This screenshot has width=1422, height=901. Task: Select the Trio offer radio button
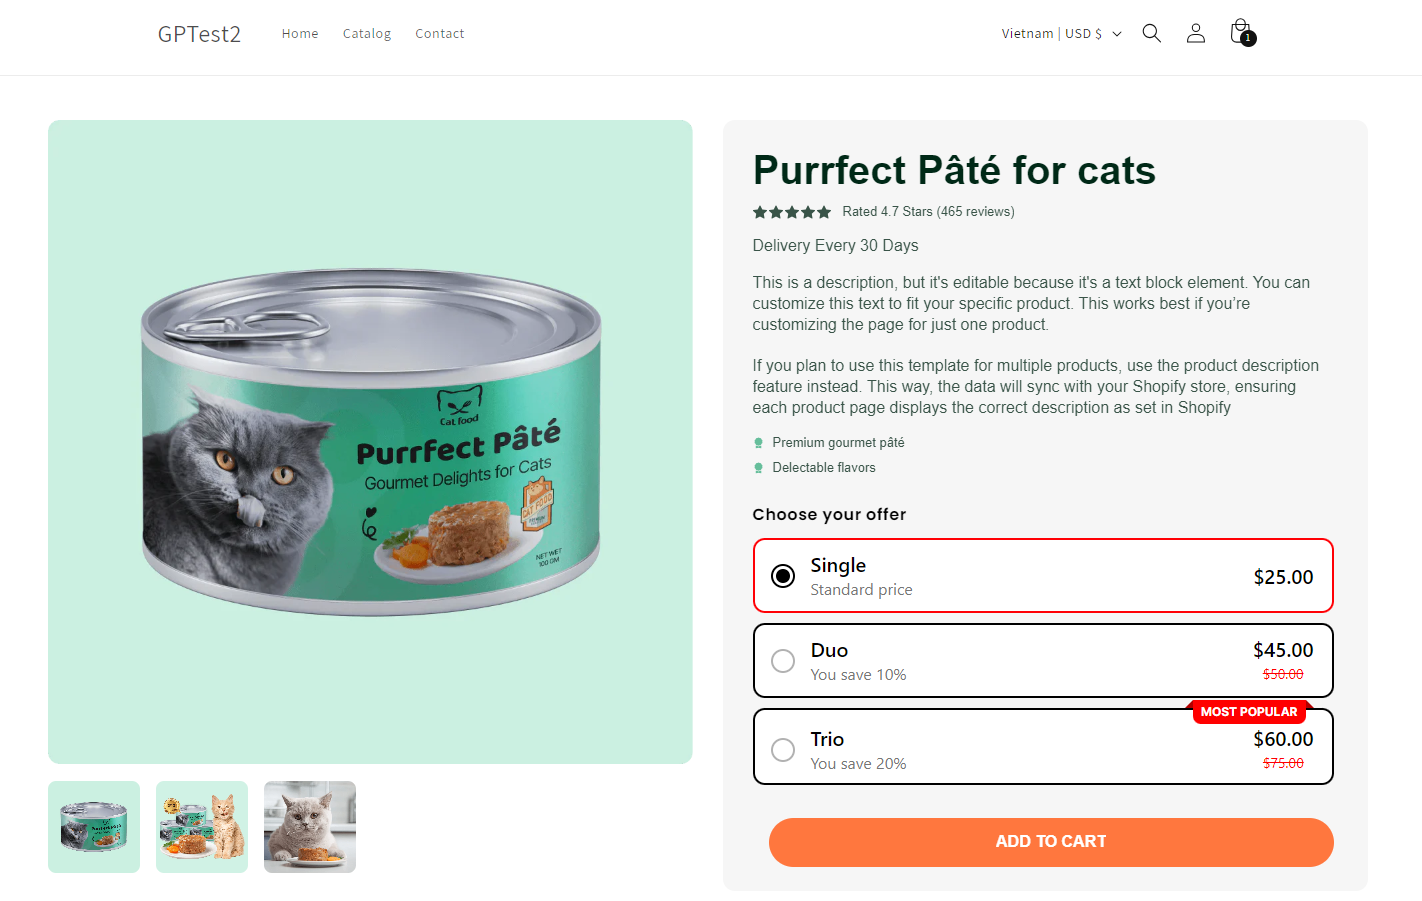coord(783,750)
